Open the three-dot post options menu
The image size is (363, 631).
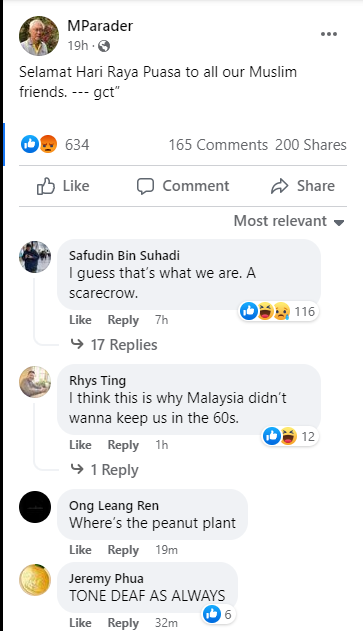tap(329, 34)
